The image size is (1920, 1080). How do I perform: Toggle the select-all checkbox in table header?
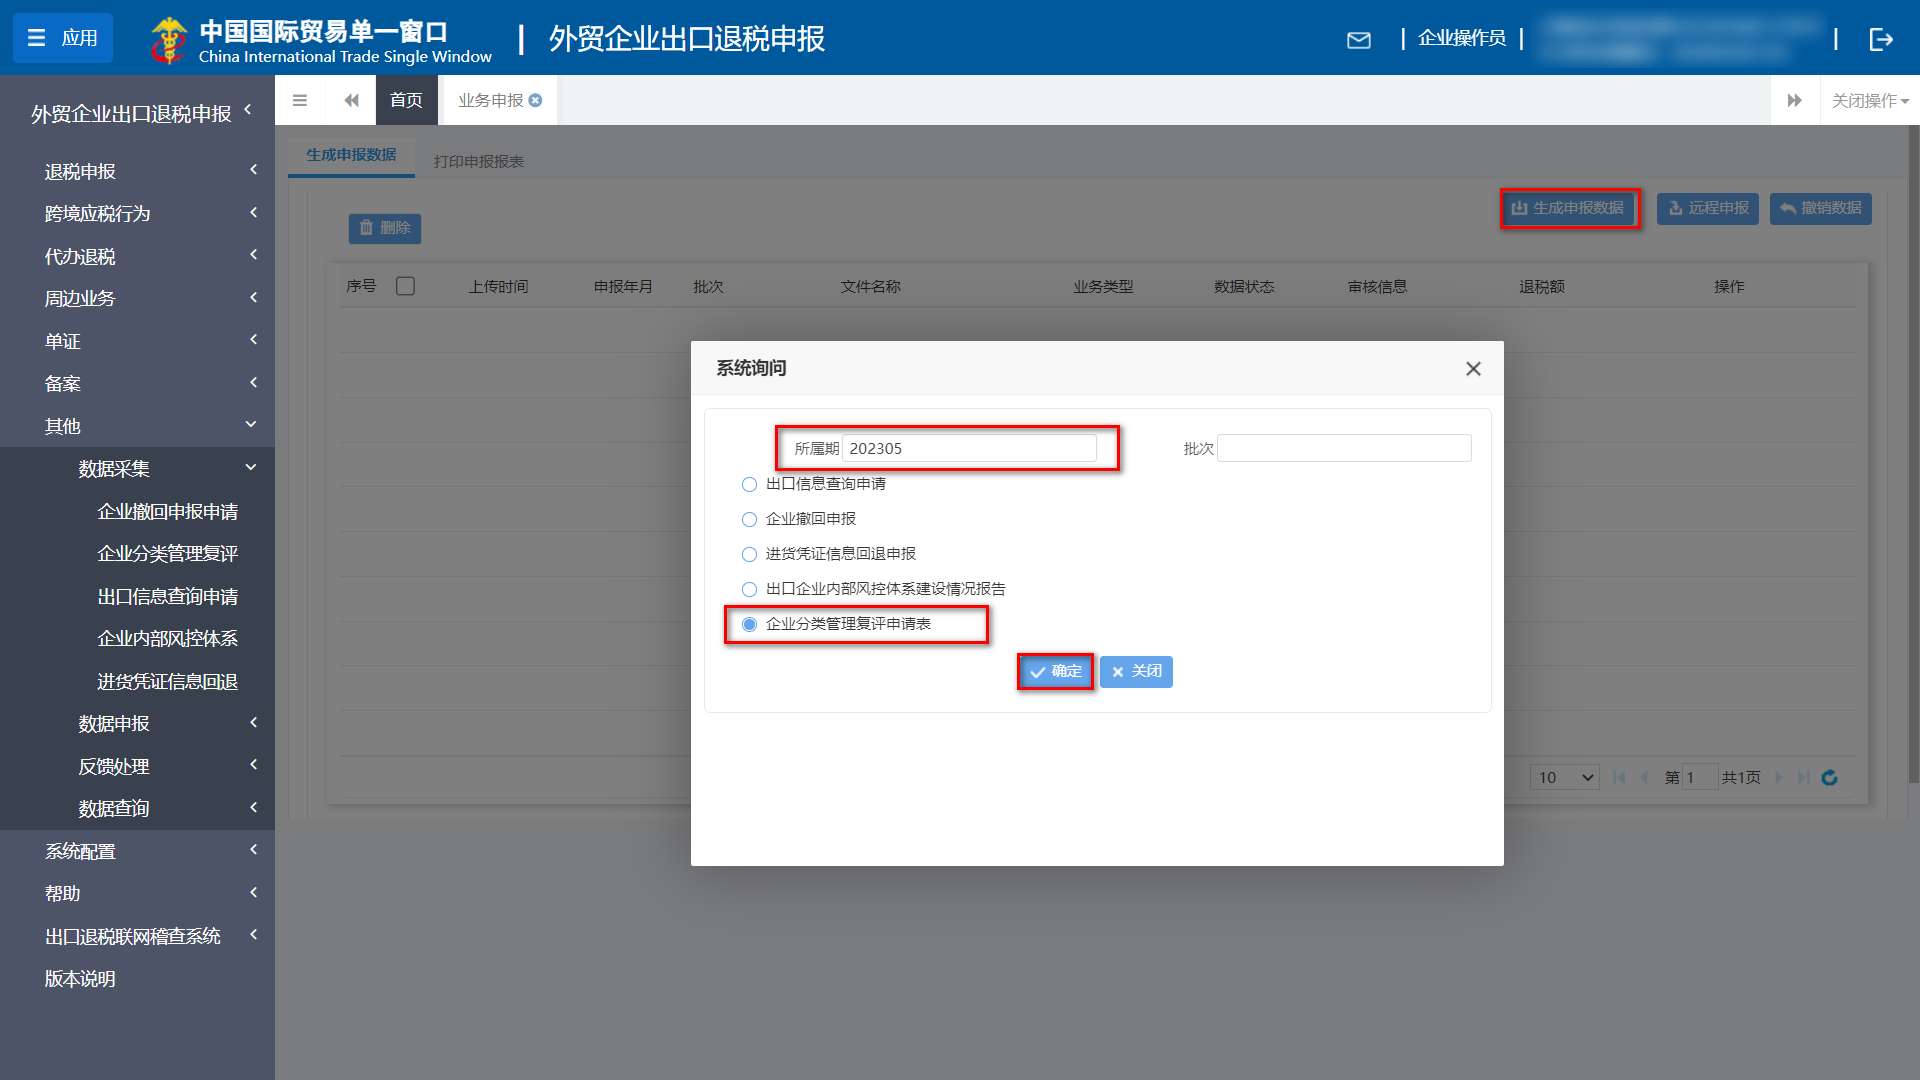pyautogui.click(x=406, y=285)
